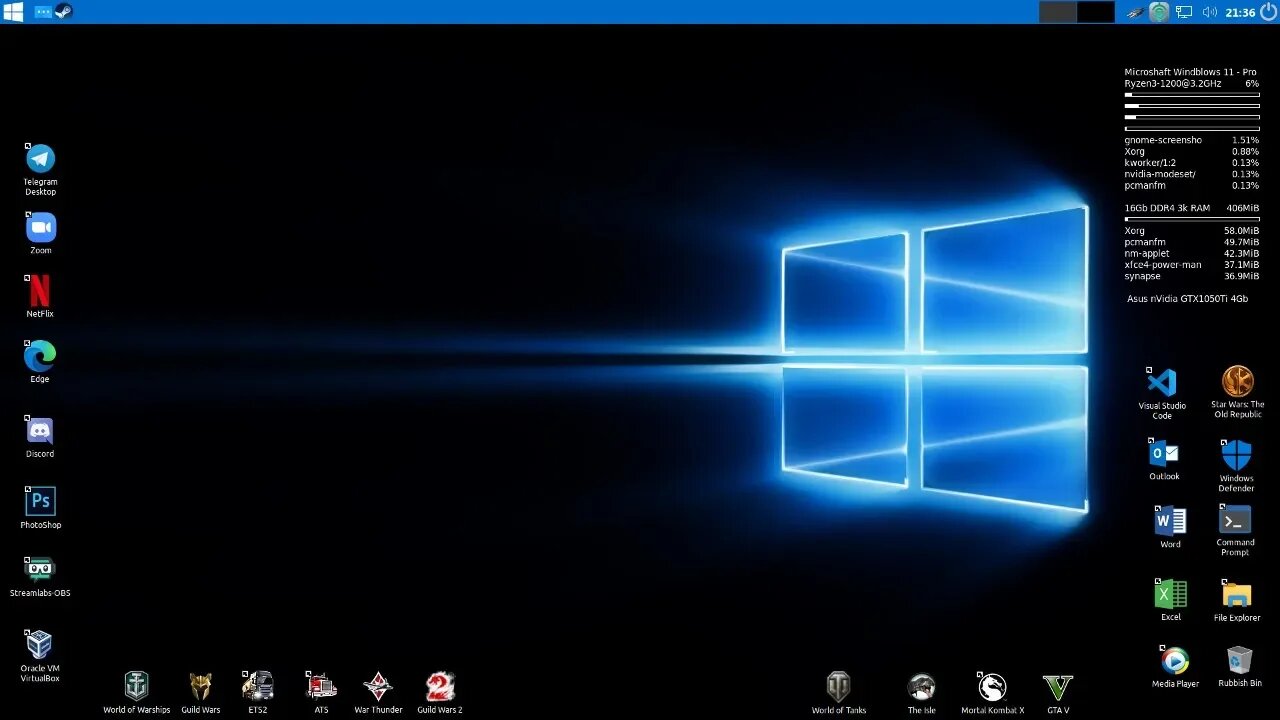The height and width of the screenshot is (720, 1280).
Task: Switch to the second black workspace
Action: pyautogui.click(x=1096, y=12)
